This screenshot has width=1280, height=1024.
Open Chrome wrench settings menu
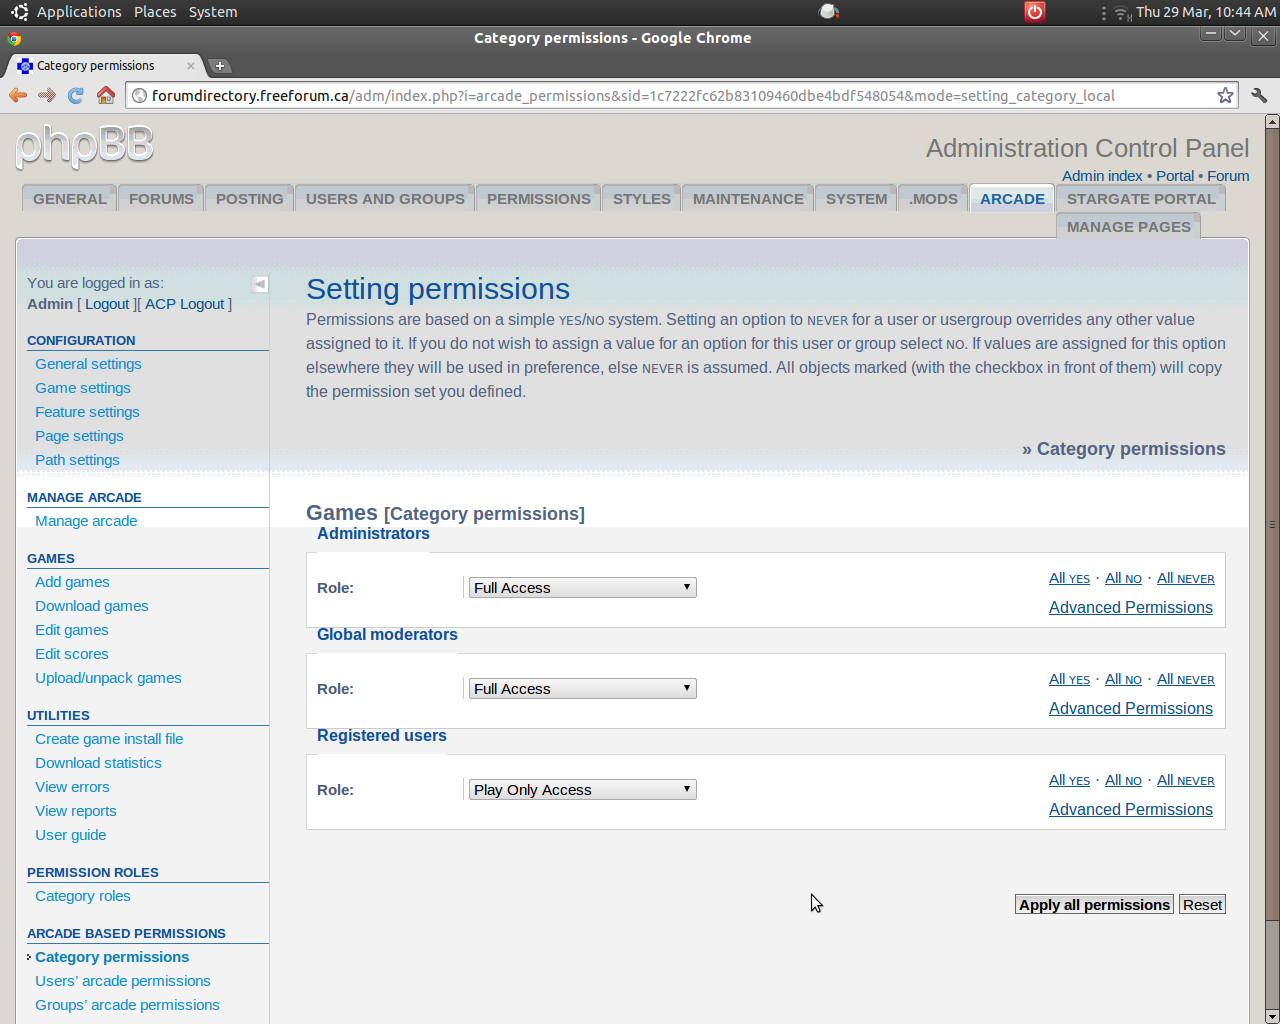click(x=1259, y=95)
